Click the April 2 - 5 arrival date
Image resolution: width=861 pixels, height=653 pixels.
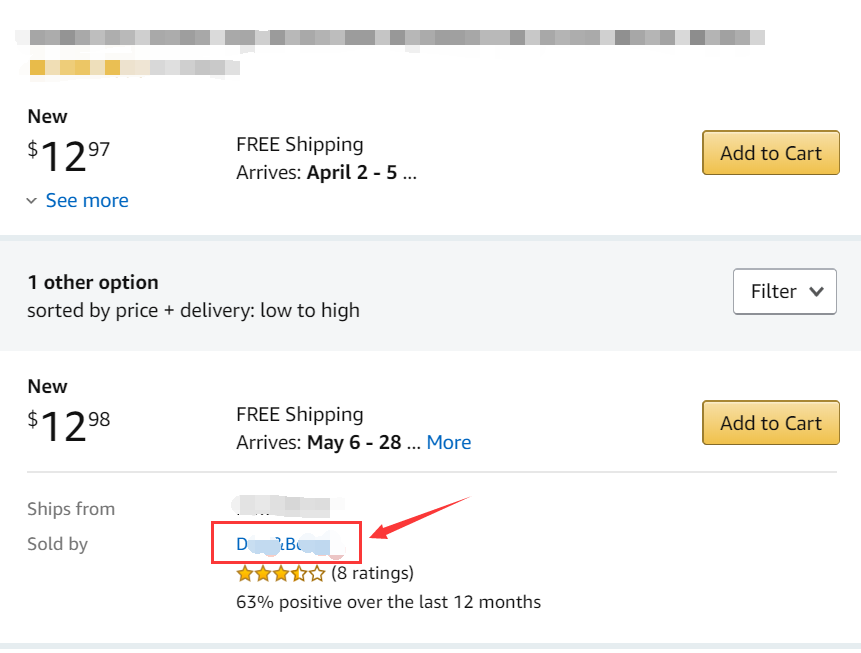point(352,172)
